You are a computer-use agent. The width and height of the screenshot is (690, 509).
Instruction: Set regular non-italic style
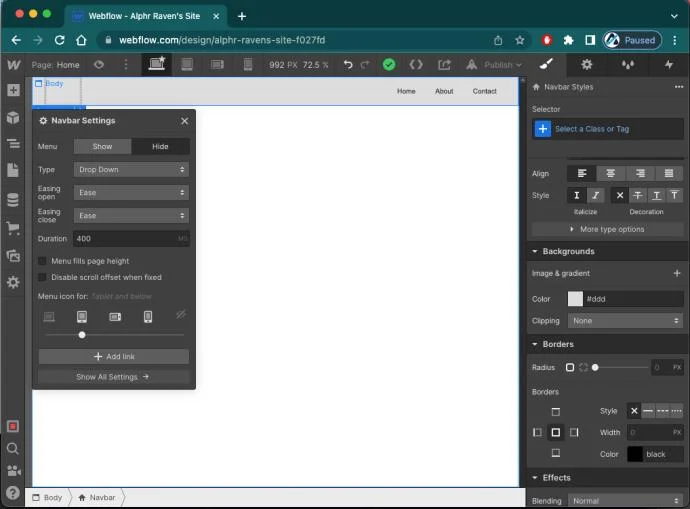[x=576, y=195]
